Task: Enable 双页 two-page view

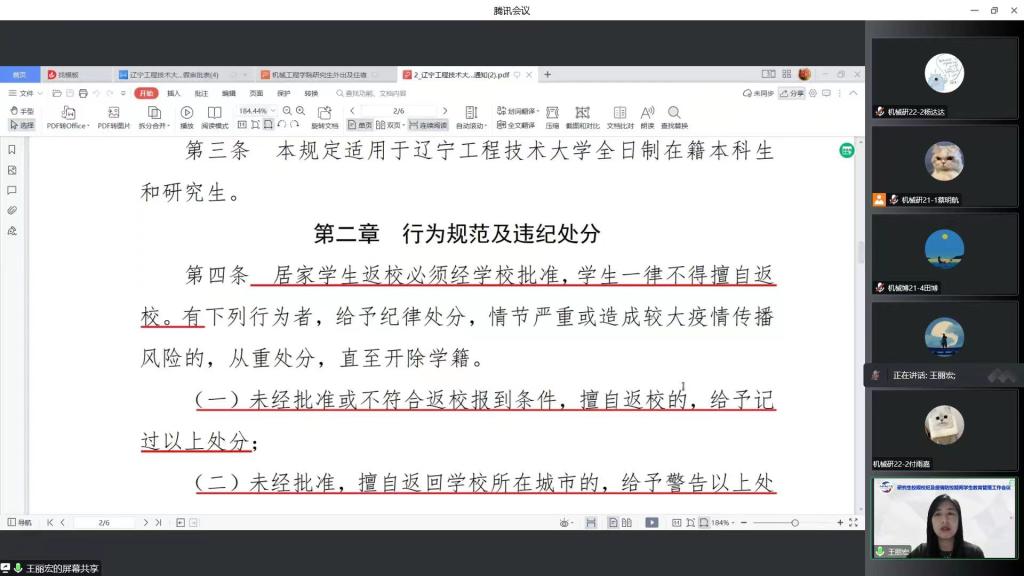Action: (x=388, y=125)
